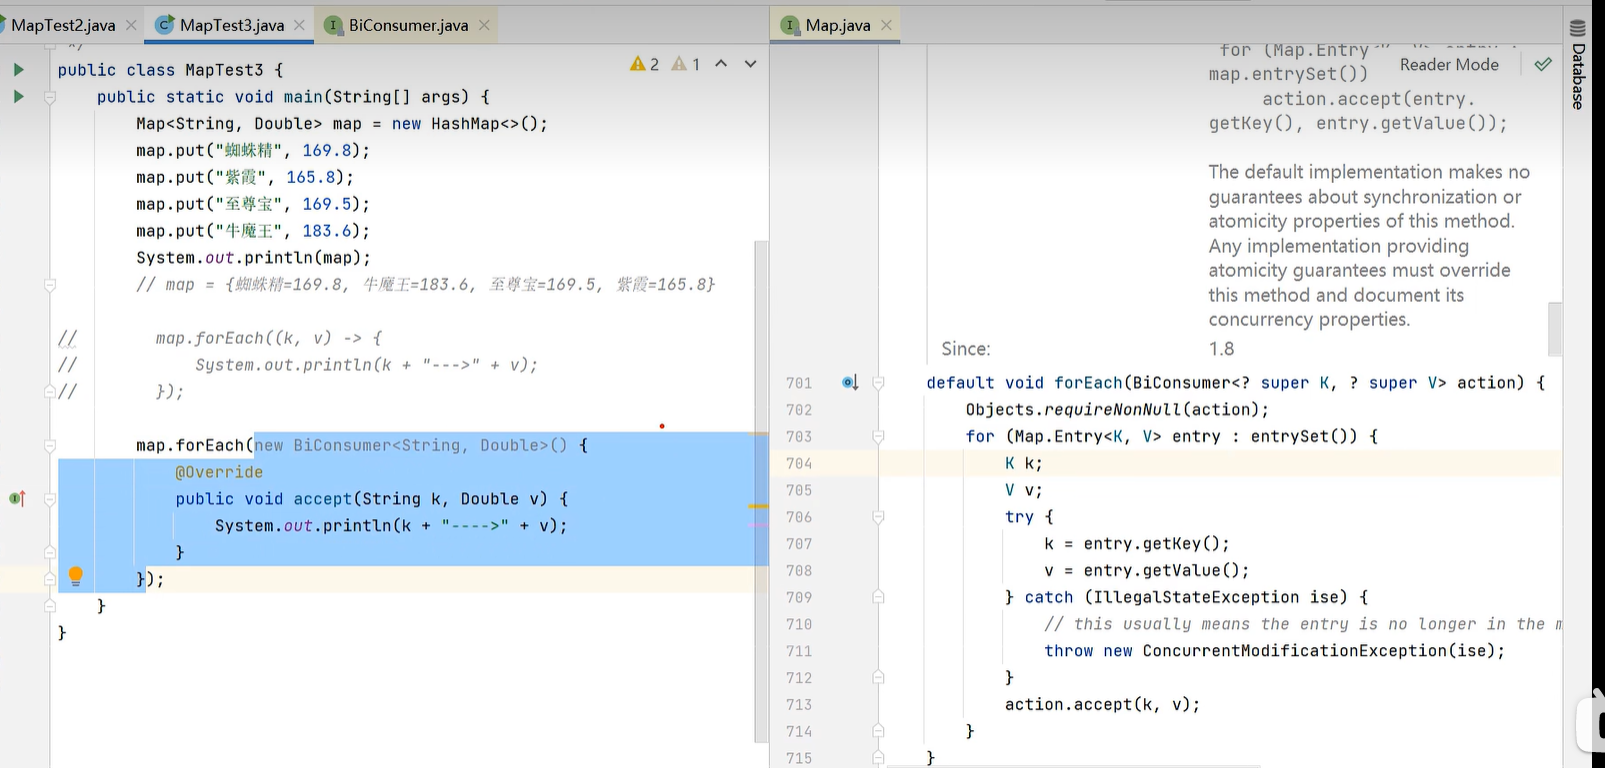Go to next highlighted error arrow
The image size is (1605, 768).
pyautogui.click(x=750, y=64)
